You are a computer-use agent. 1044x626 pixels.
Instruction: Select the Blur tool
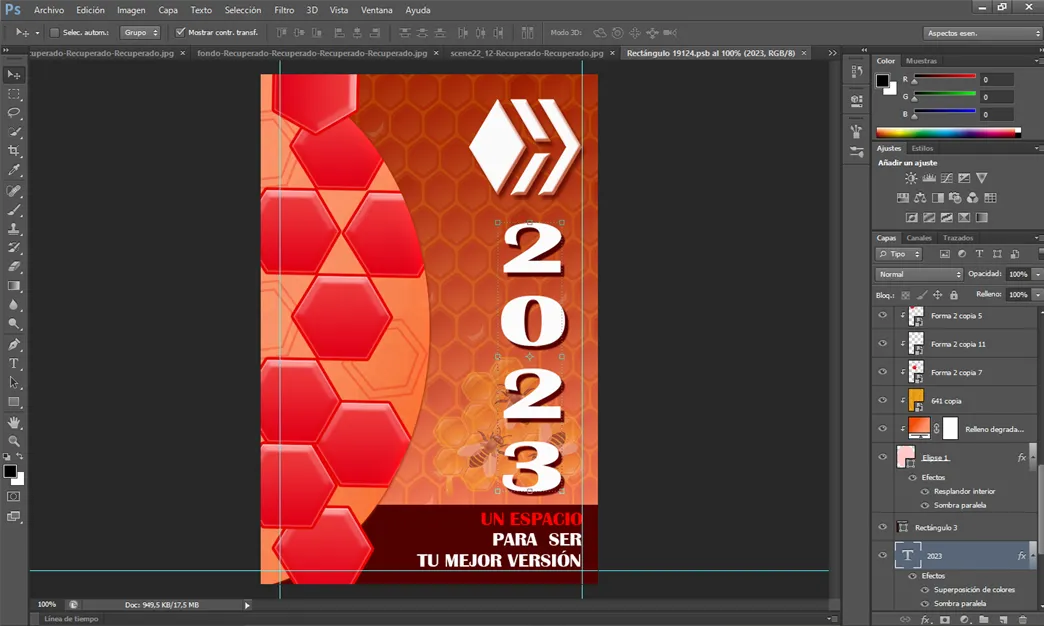coord(14,305)
